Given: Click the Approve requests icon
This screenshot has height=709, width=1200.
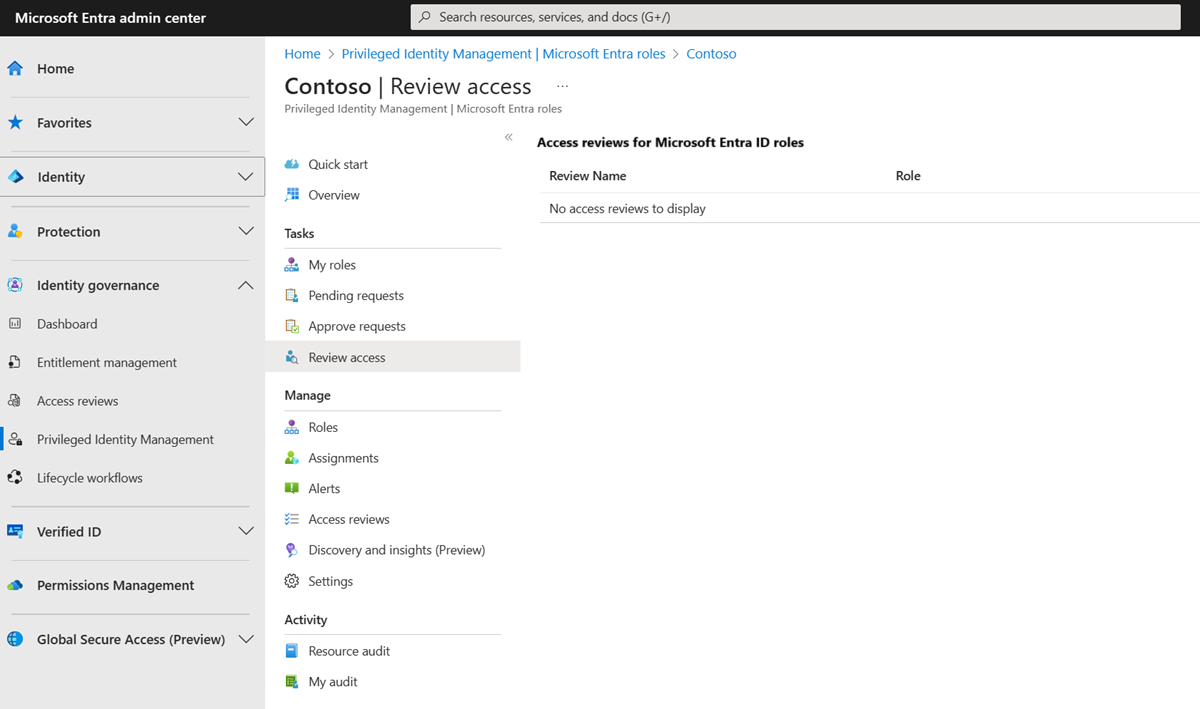Looking at the screenshot, I should tap(292, 326).
